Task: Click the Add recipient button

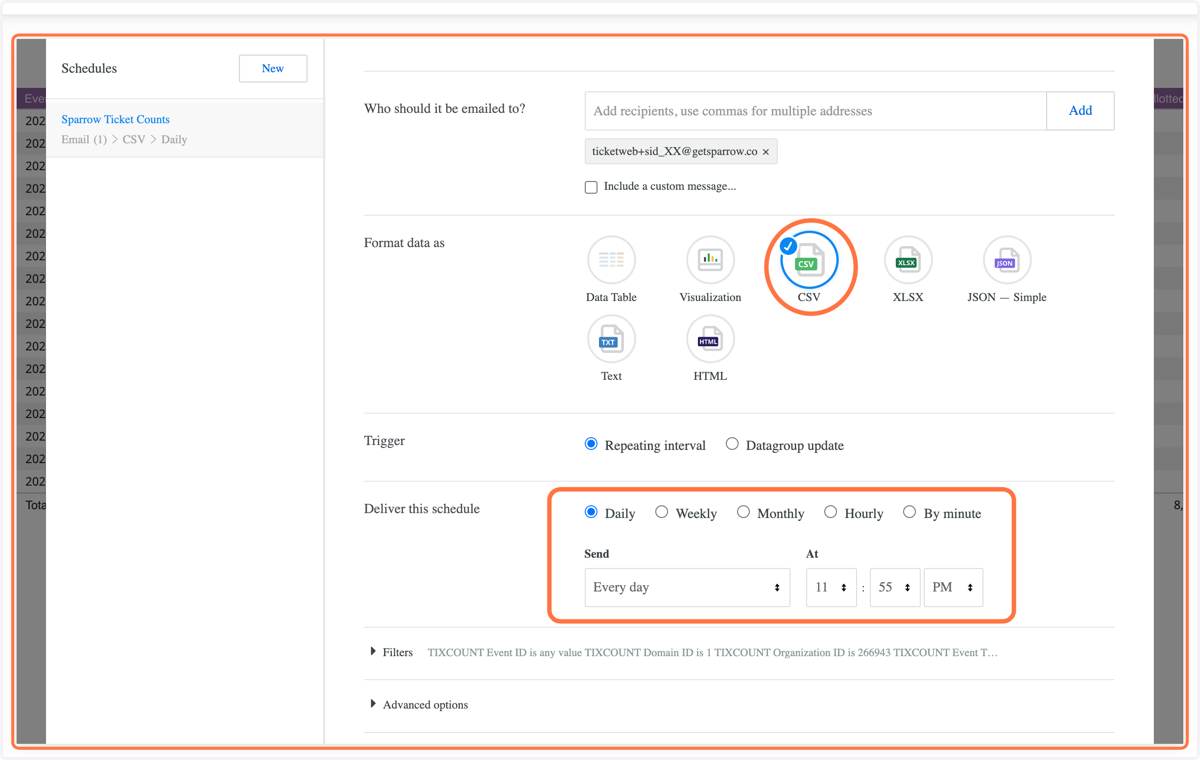Action: click(x=1080, y=111)
